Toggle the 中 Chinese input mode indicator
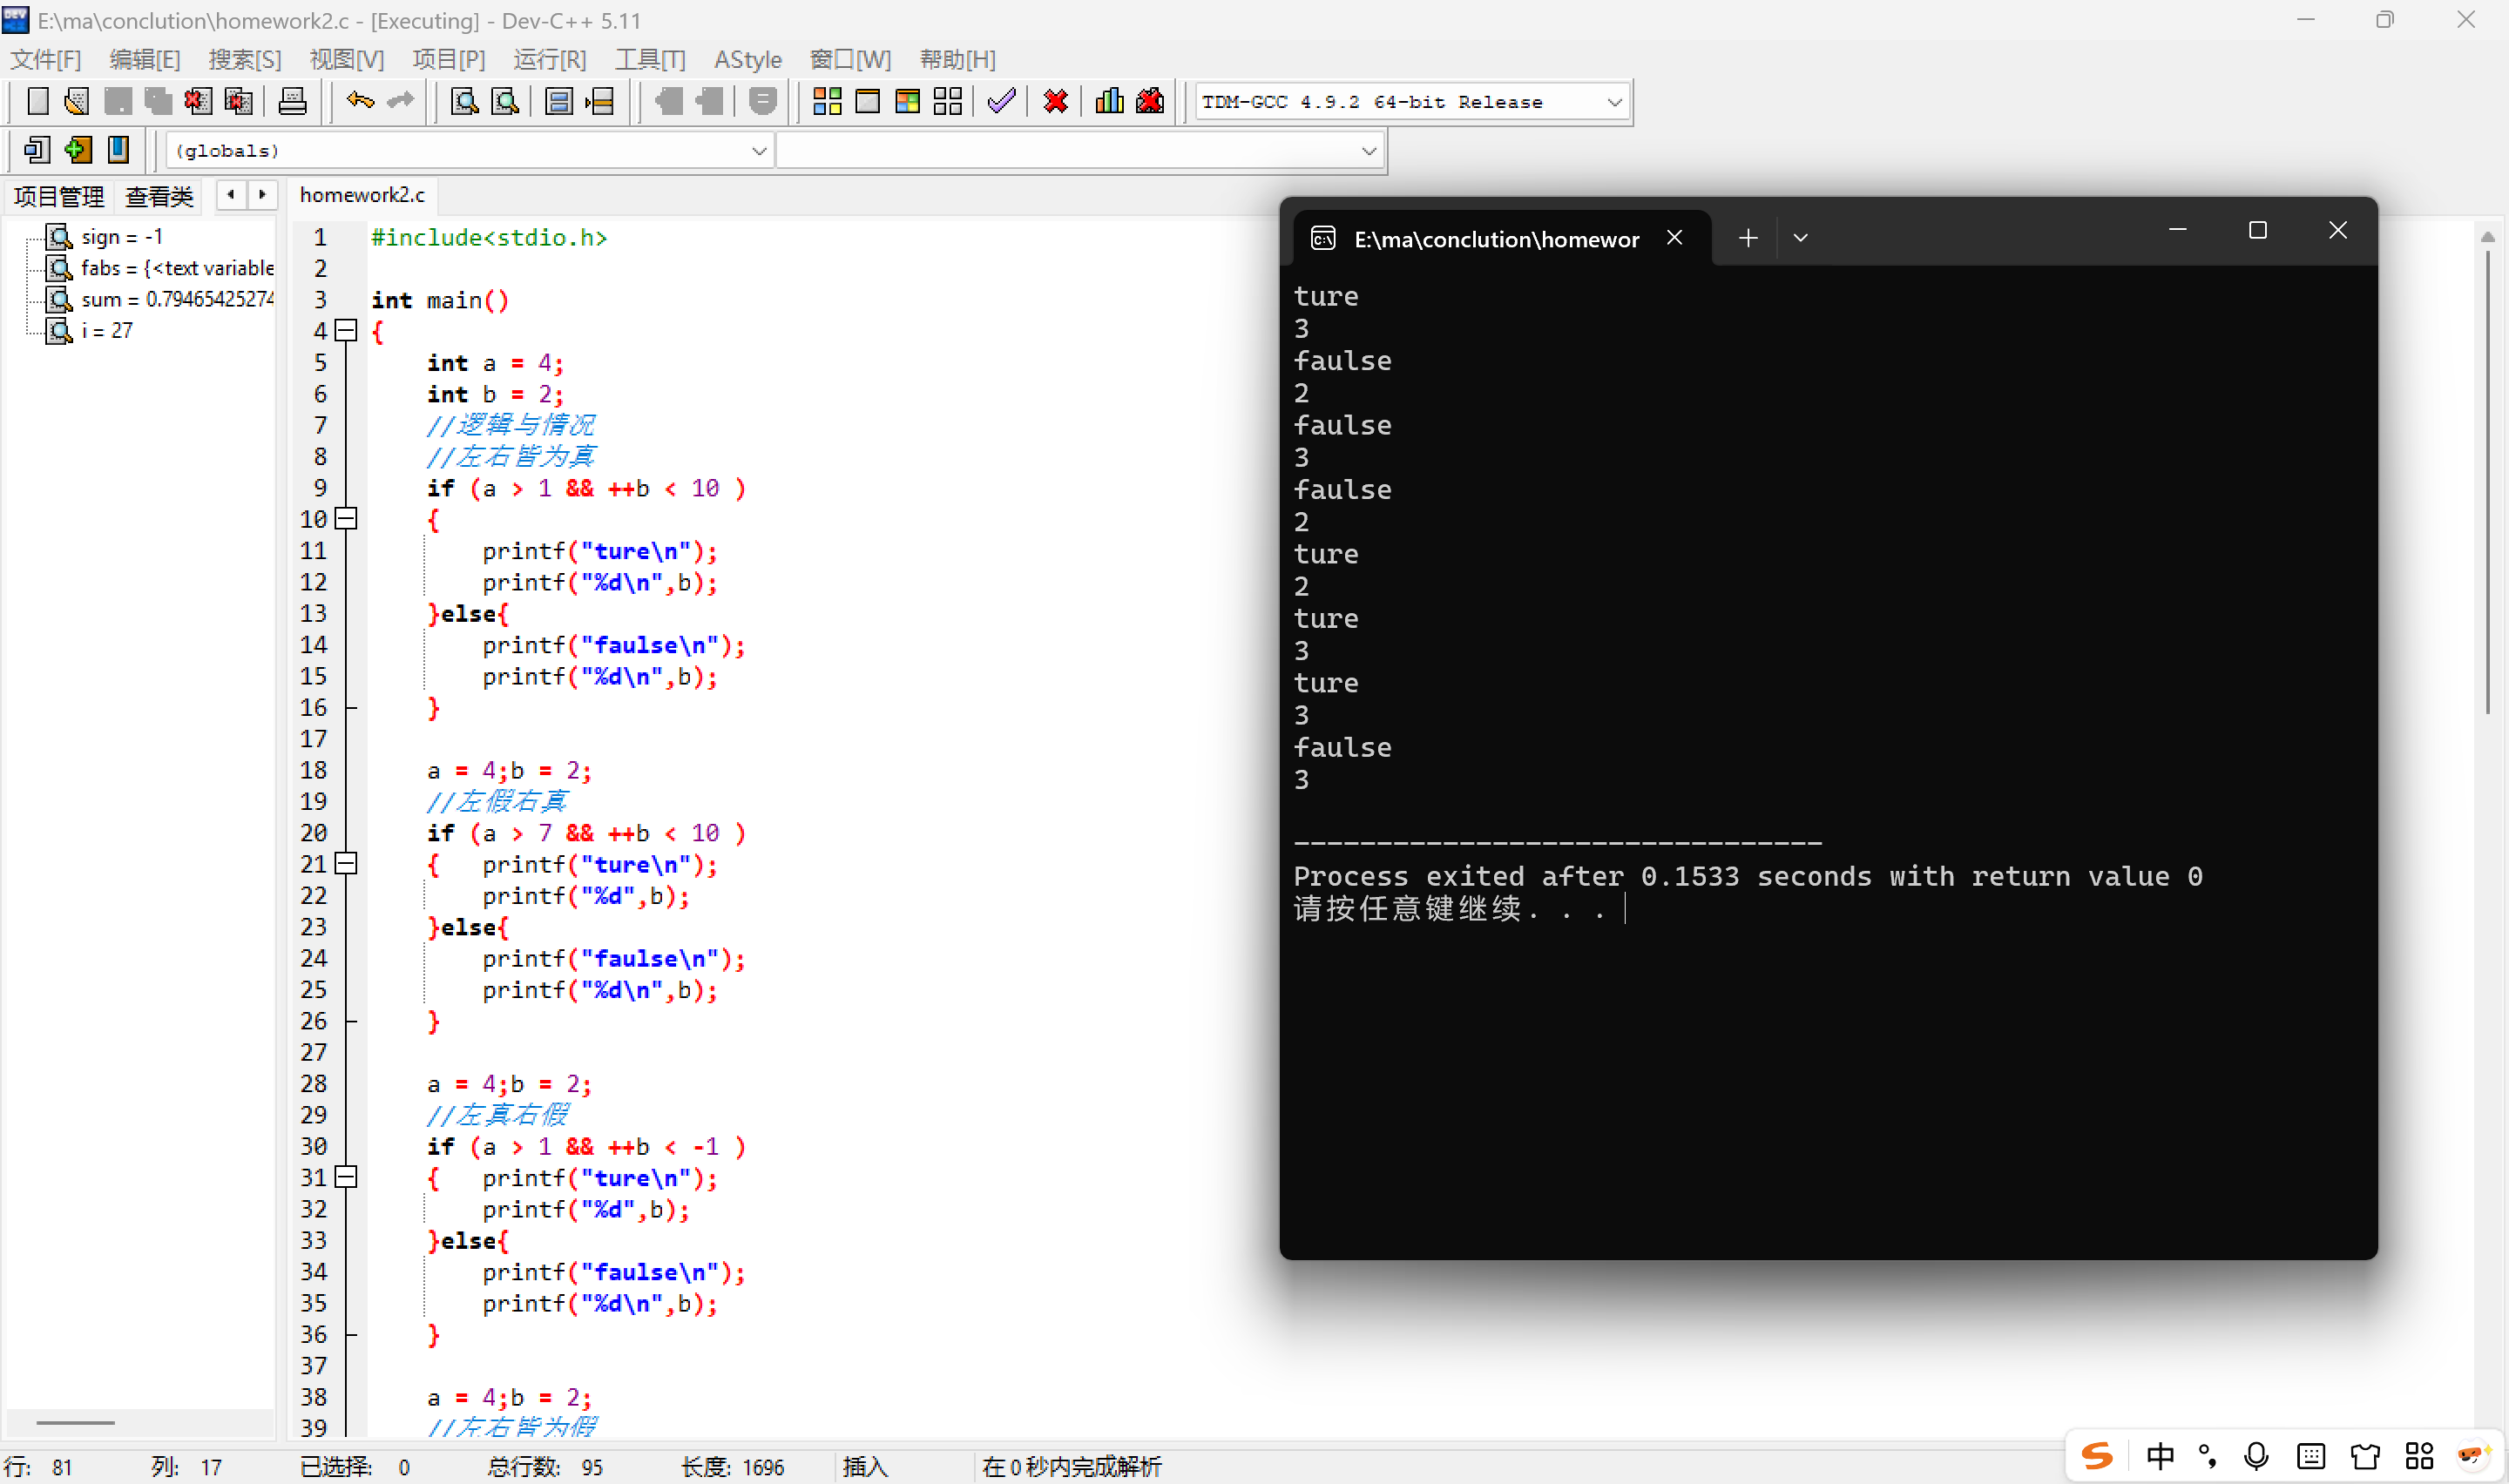This screenshot has height=1484, width=2509. (x=2160, y=1455)
